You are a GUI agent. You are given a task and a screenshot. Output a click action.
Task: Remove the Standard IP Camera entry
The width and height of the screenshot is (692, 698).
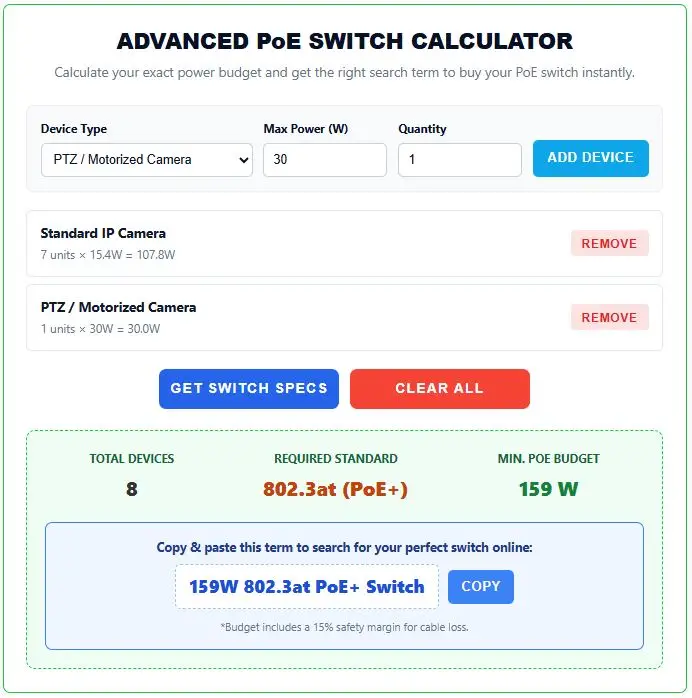609,243
